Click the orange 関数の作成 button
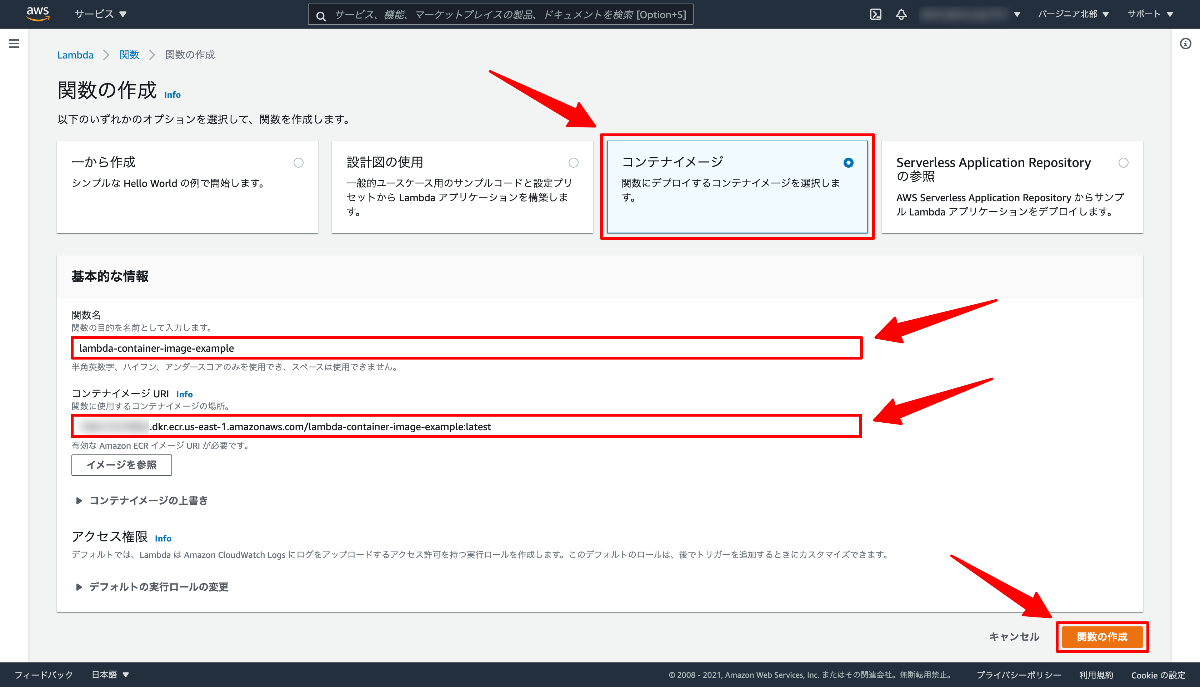This screenshot has width=1200, height=687. (x=1101, y=637)
